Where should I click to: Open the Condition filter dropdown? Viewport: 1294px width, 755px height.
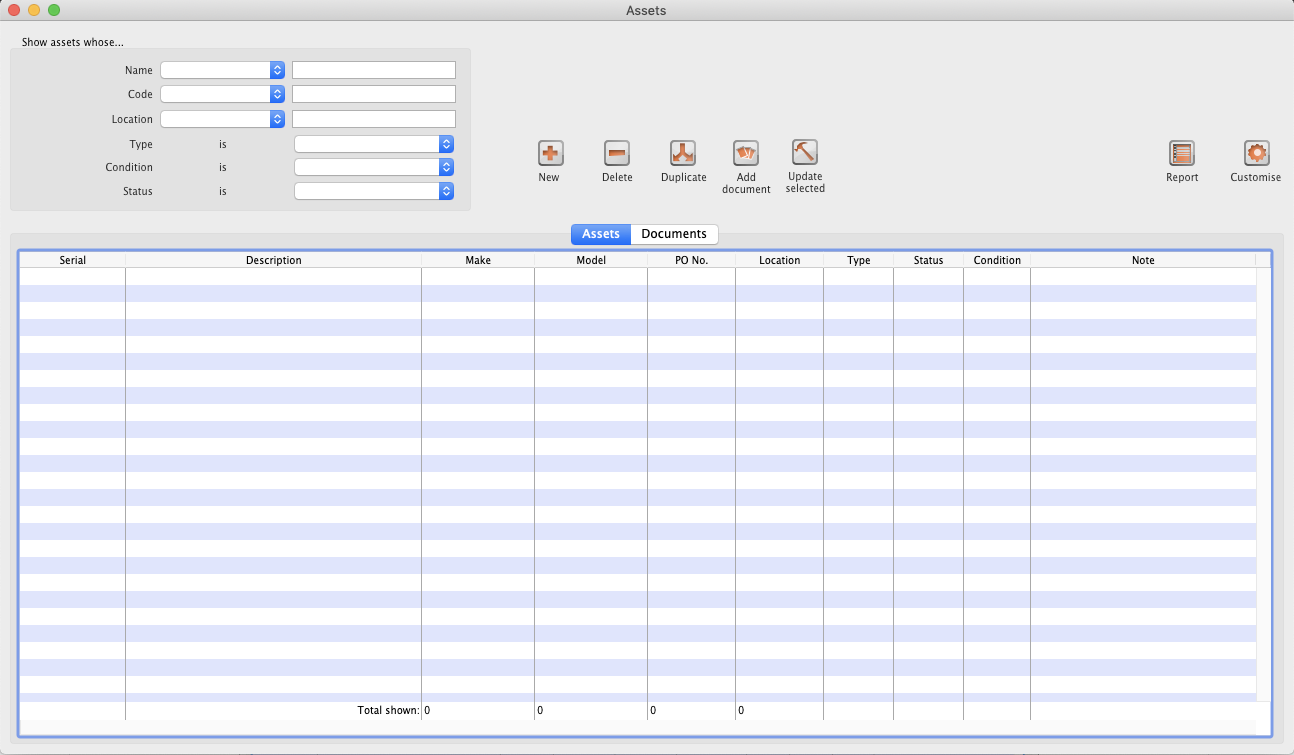point(375,167)
